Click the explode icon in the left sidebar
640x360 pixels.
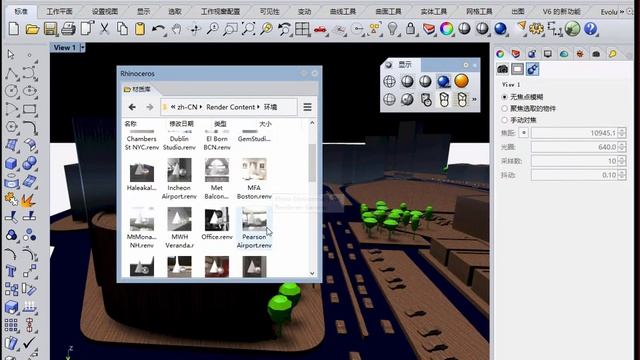pyautogui.click(x=29, y=200)
